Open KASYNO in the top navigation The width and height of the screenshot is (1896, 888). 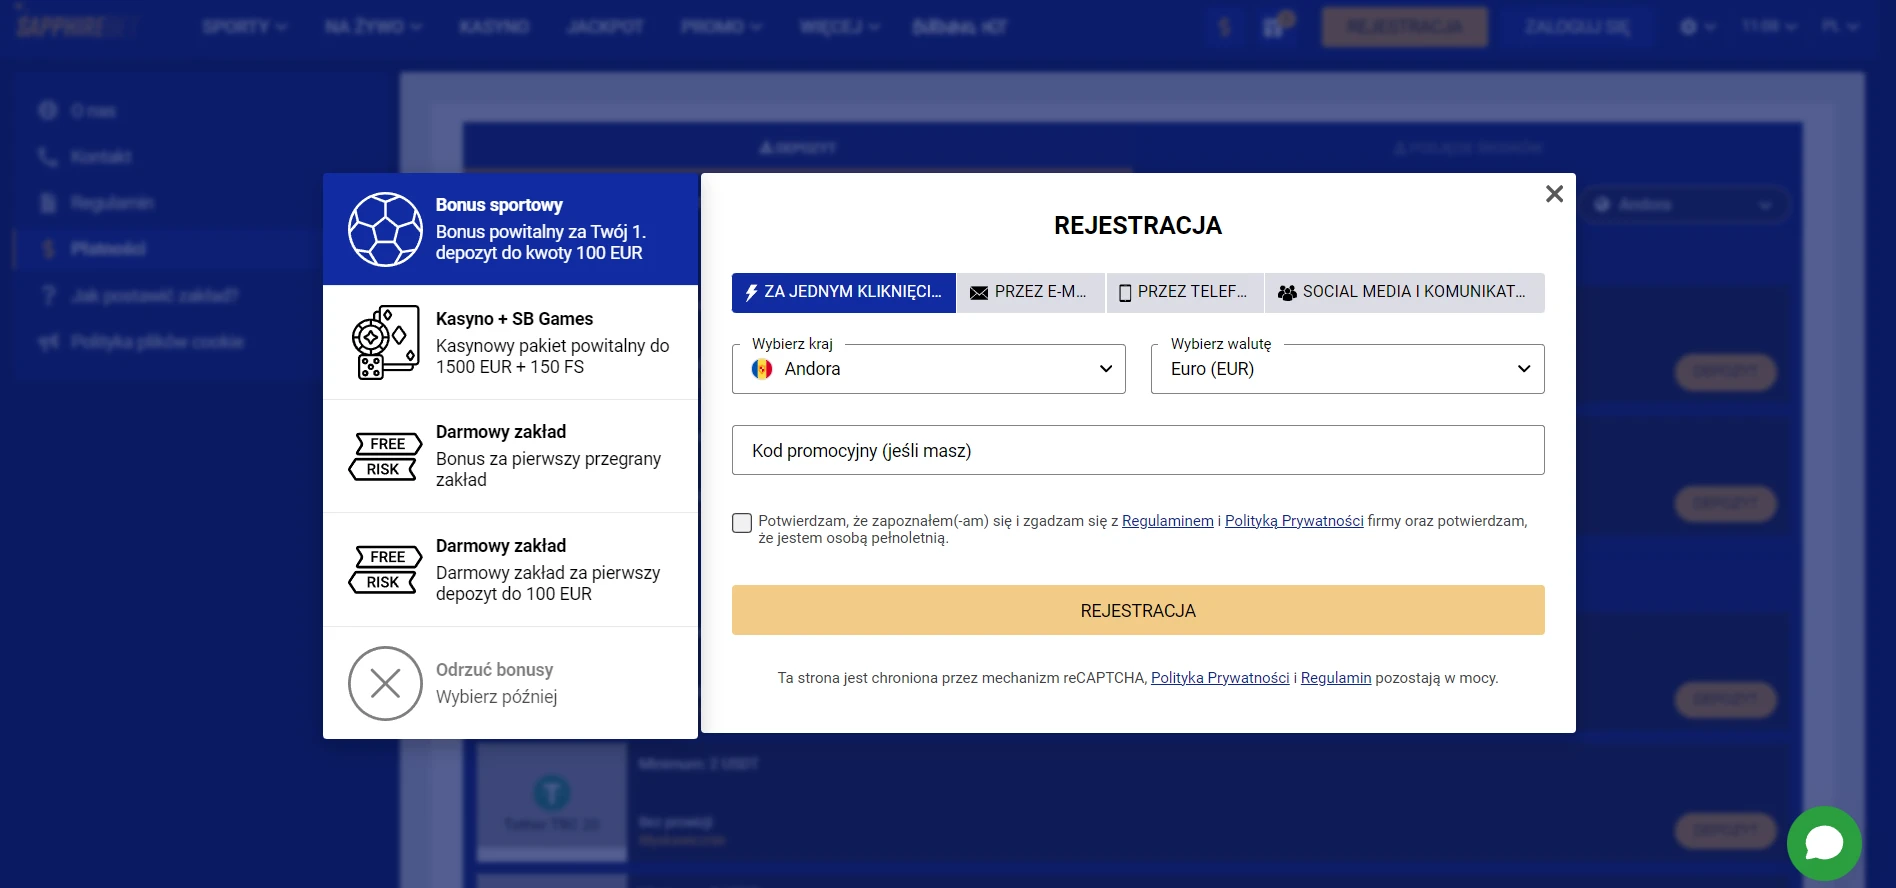[494, 27]
